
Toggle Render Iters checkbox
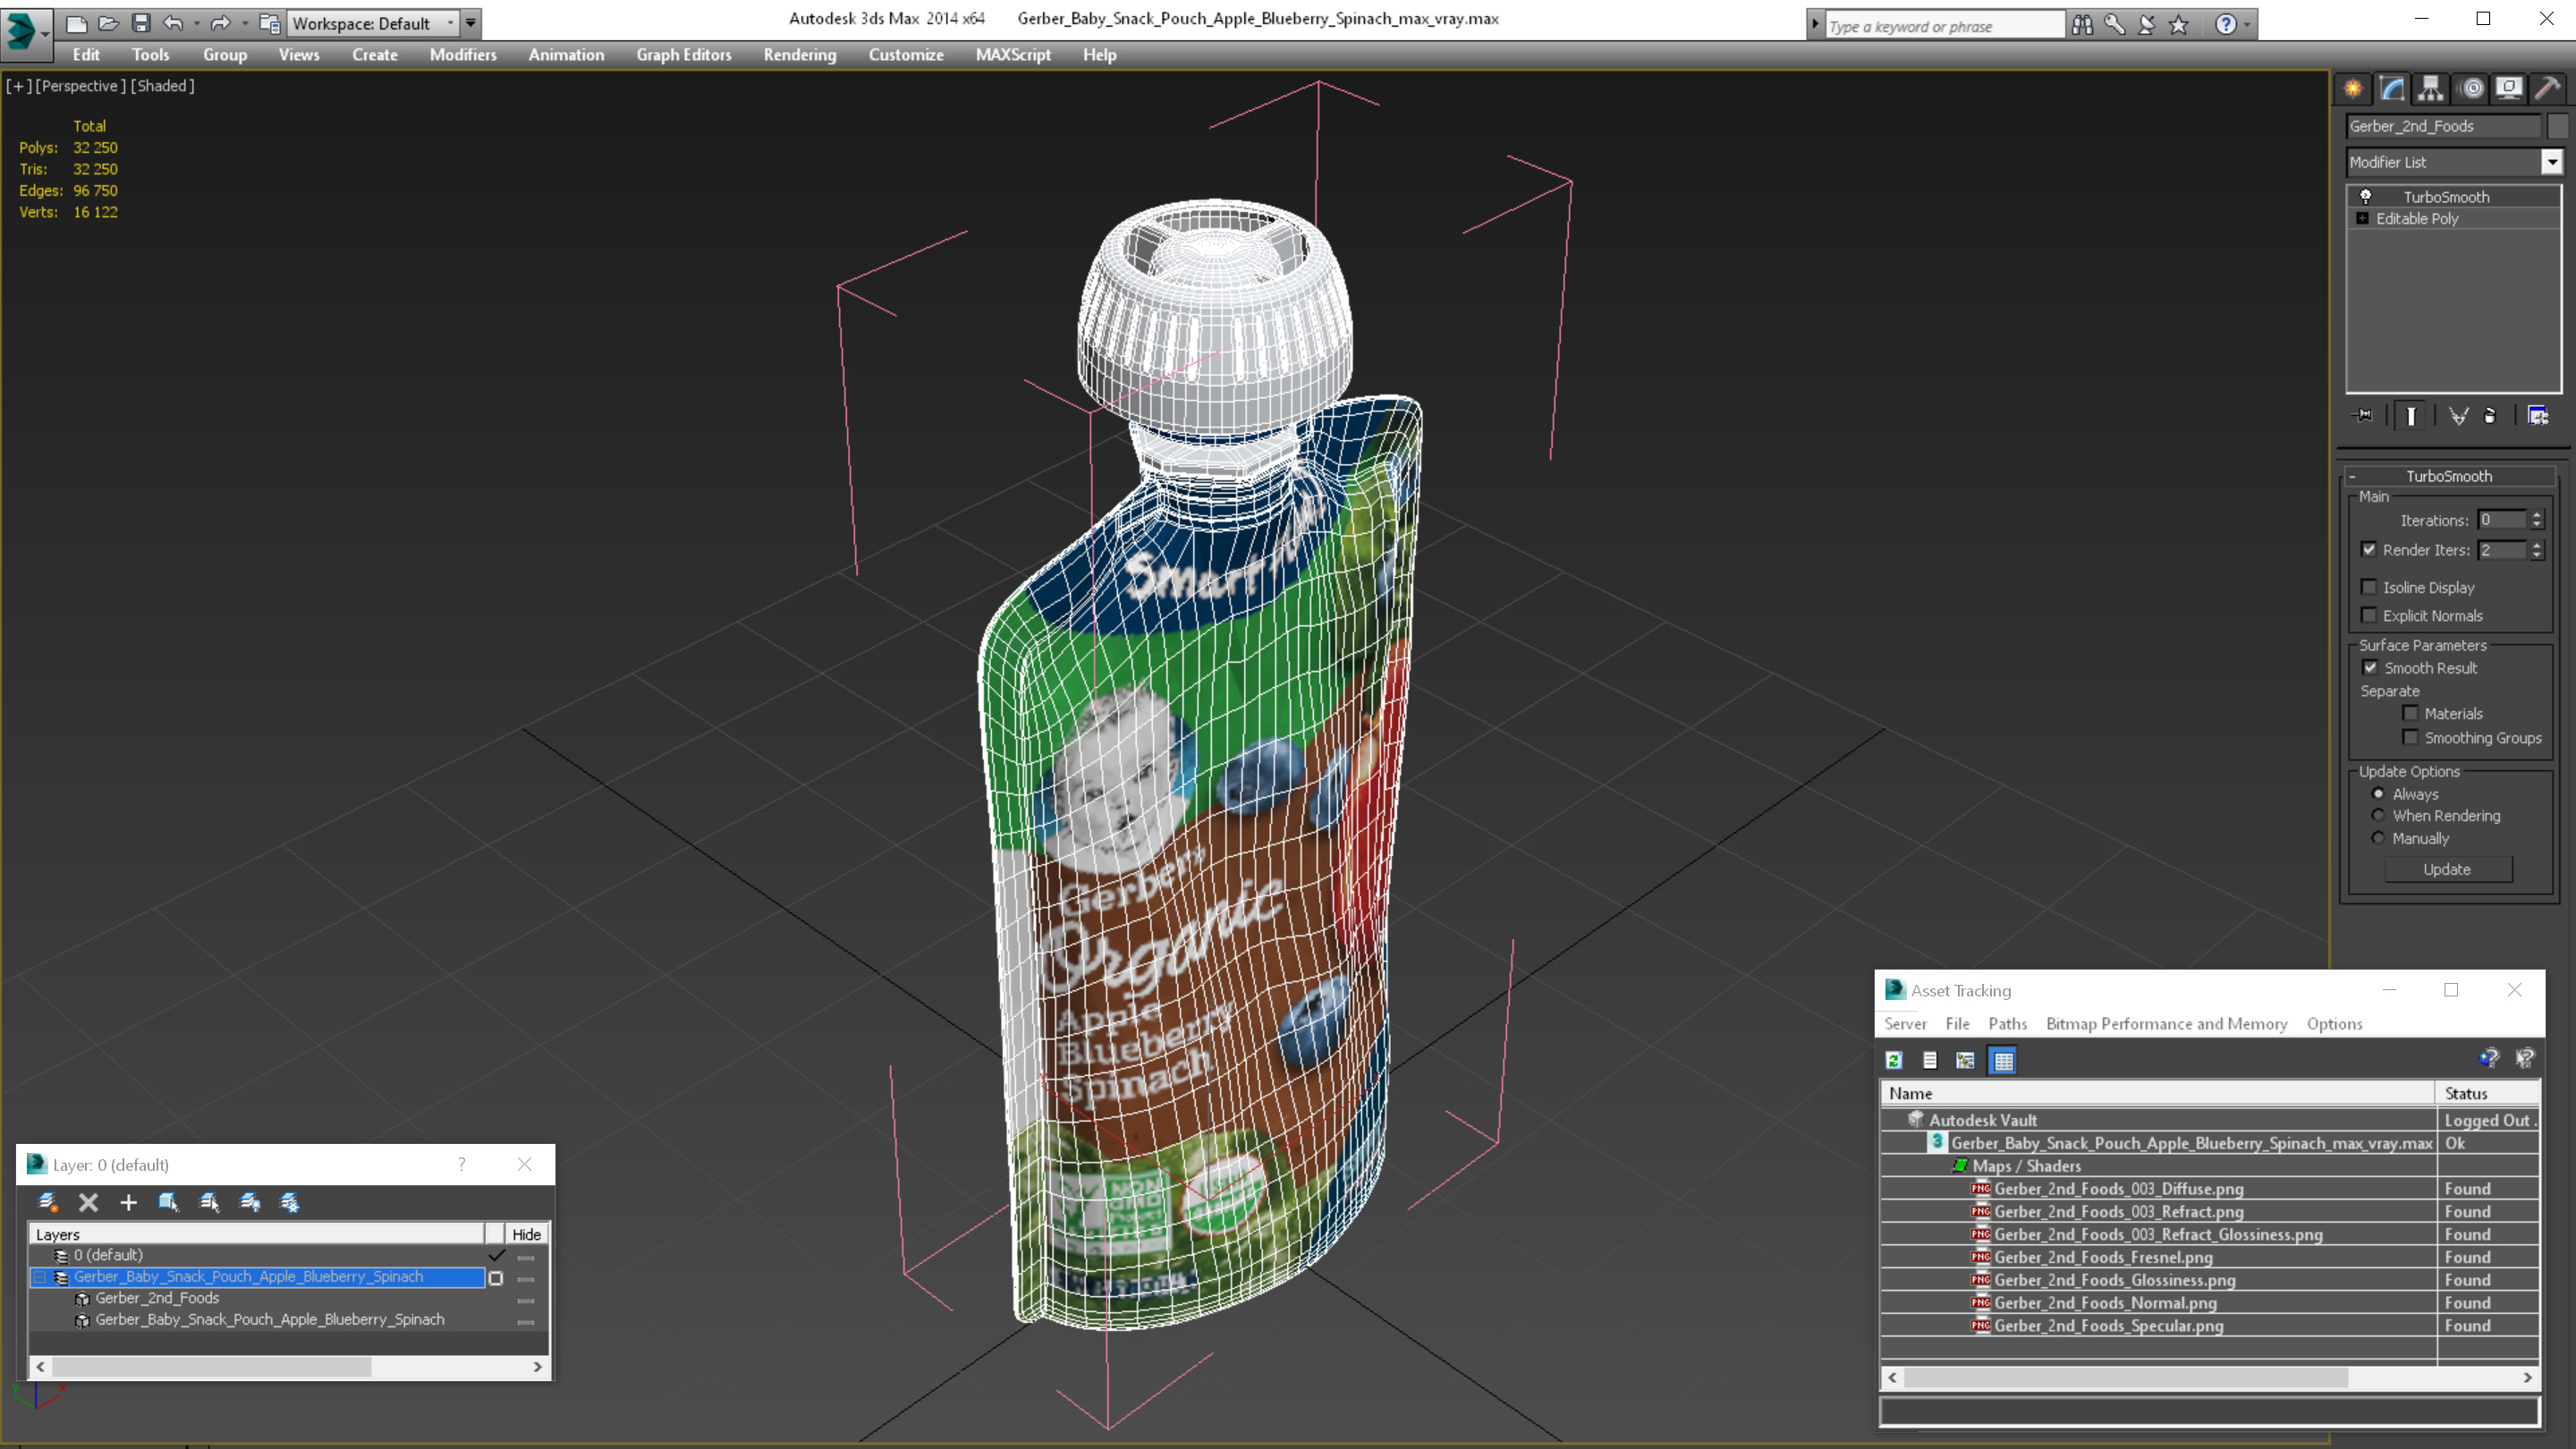[2368, 550]
